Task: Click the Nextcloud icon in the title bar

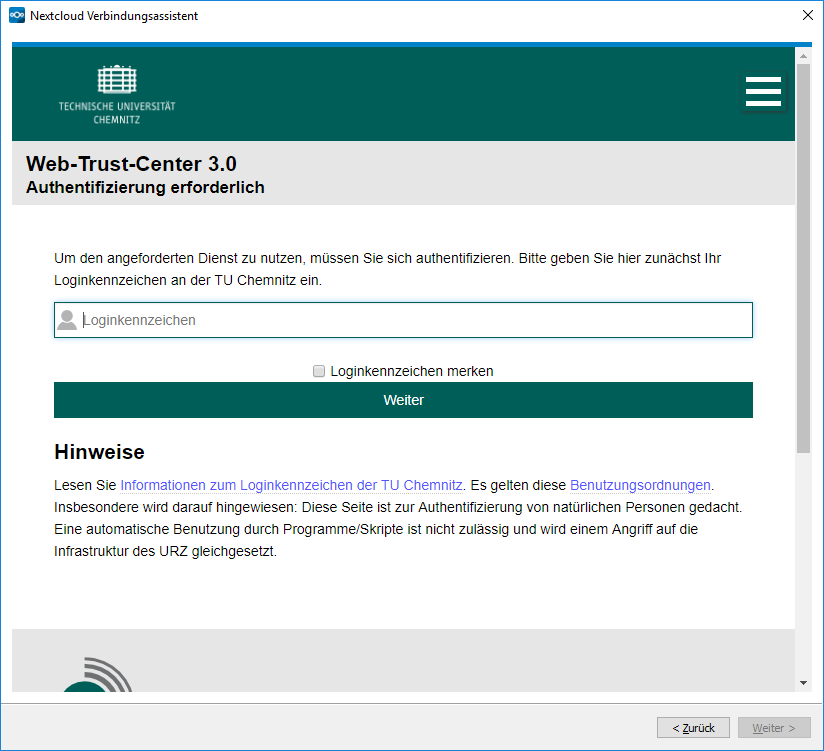Action: click(16, 16)
